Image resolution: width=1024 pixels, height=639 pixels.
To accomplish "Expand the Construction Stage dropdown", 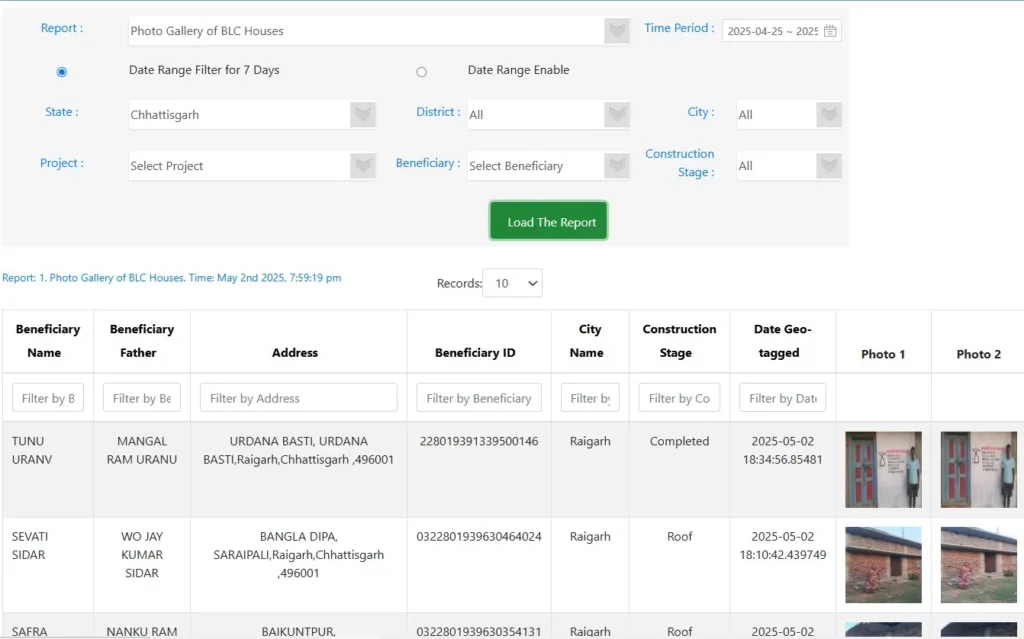I will point(829,166).
